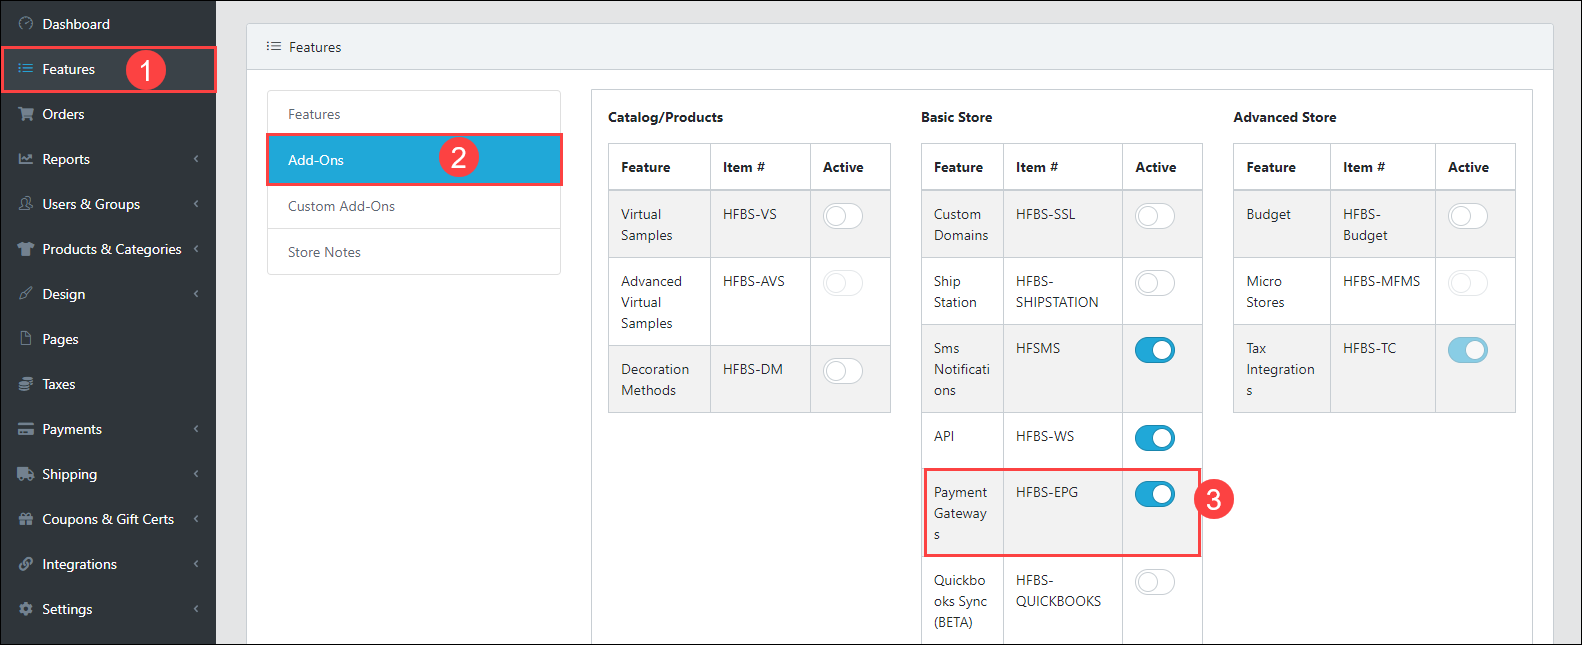Click the Products & Categories t-shirt icon

point(26,249)
